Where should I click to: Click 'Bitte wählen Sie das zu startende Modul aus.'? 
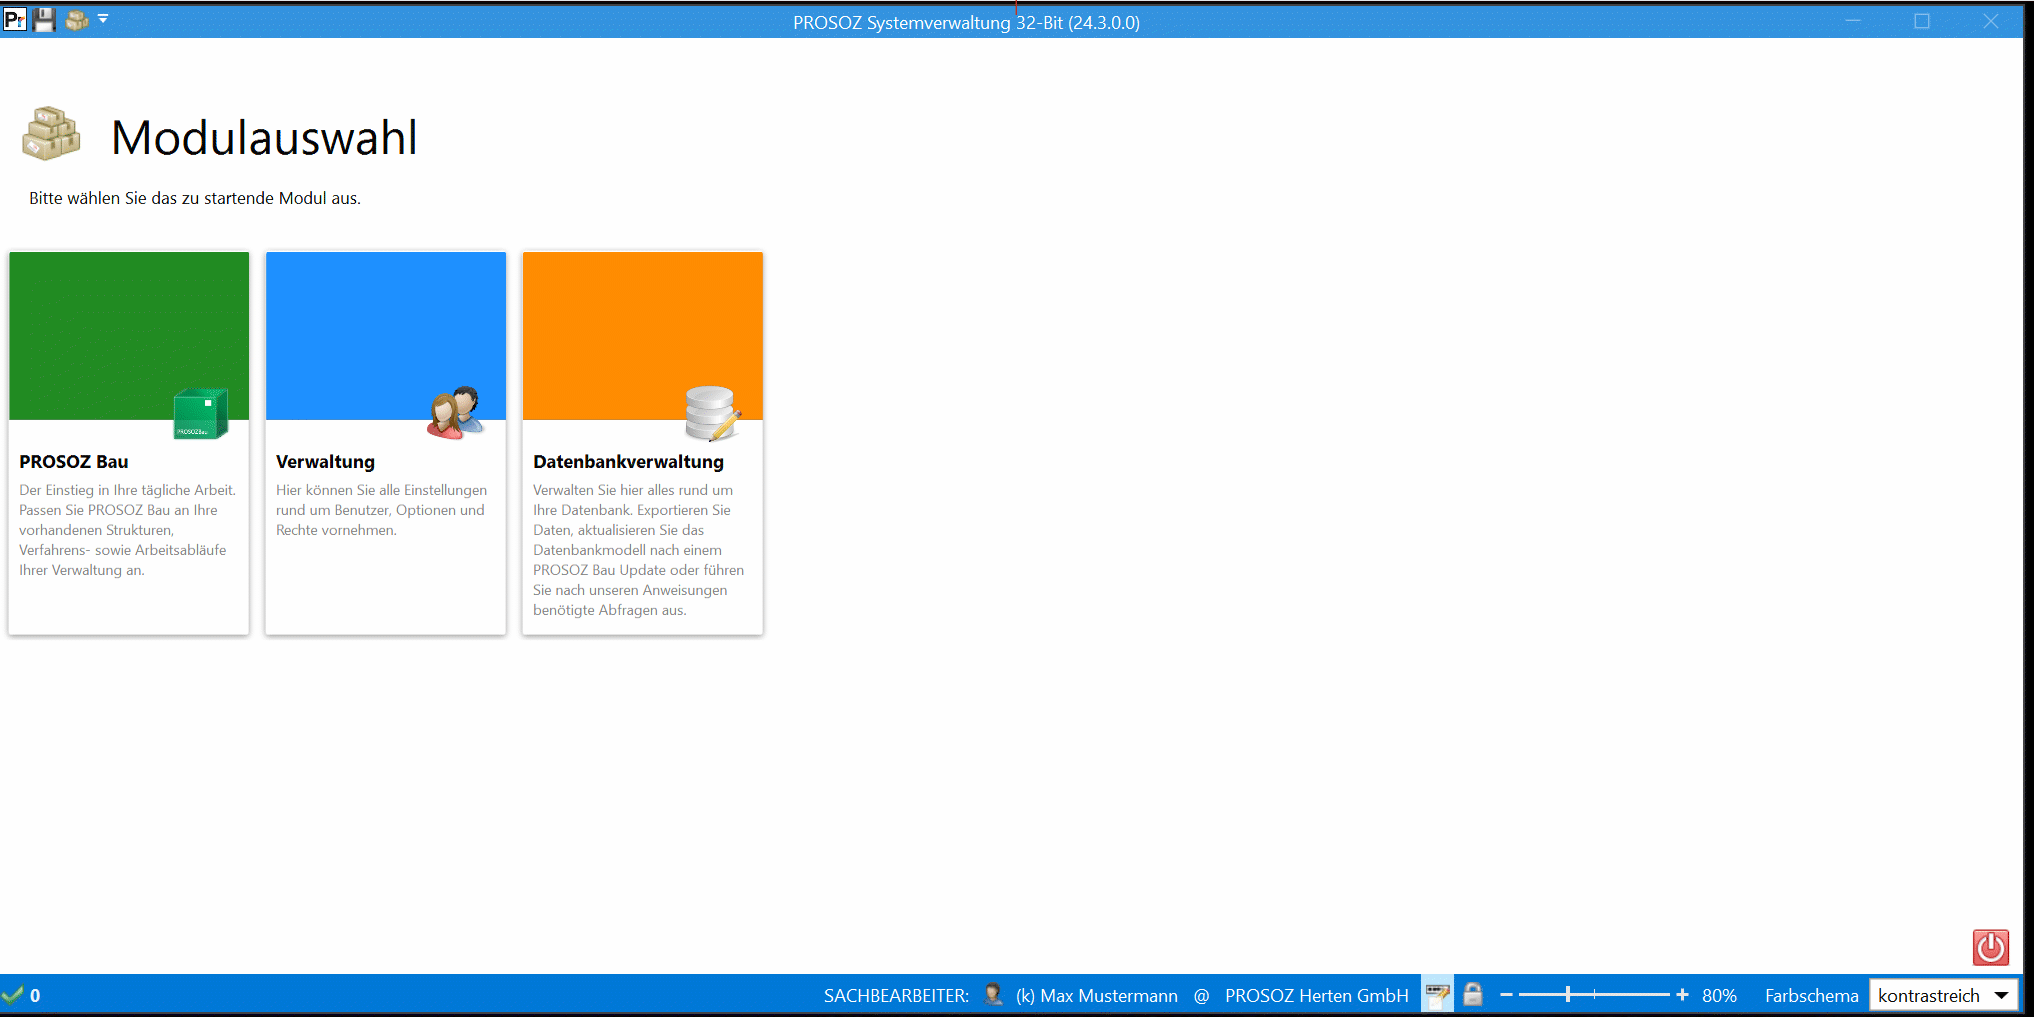click(x=195, y=198)
